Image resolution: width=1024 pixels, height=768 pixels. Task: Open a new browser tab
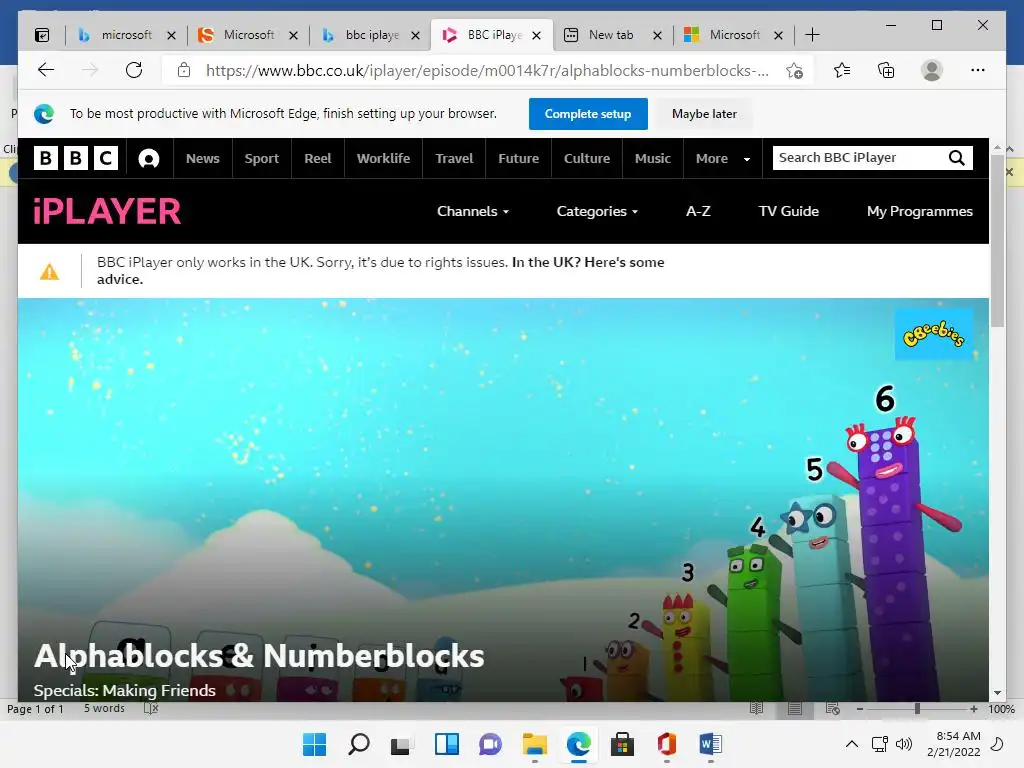812,35
